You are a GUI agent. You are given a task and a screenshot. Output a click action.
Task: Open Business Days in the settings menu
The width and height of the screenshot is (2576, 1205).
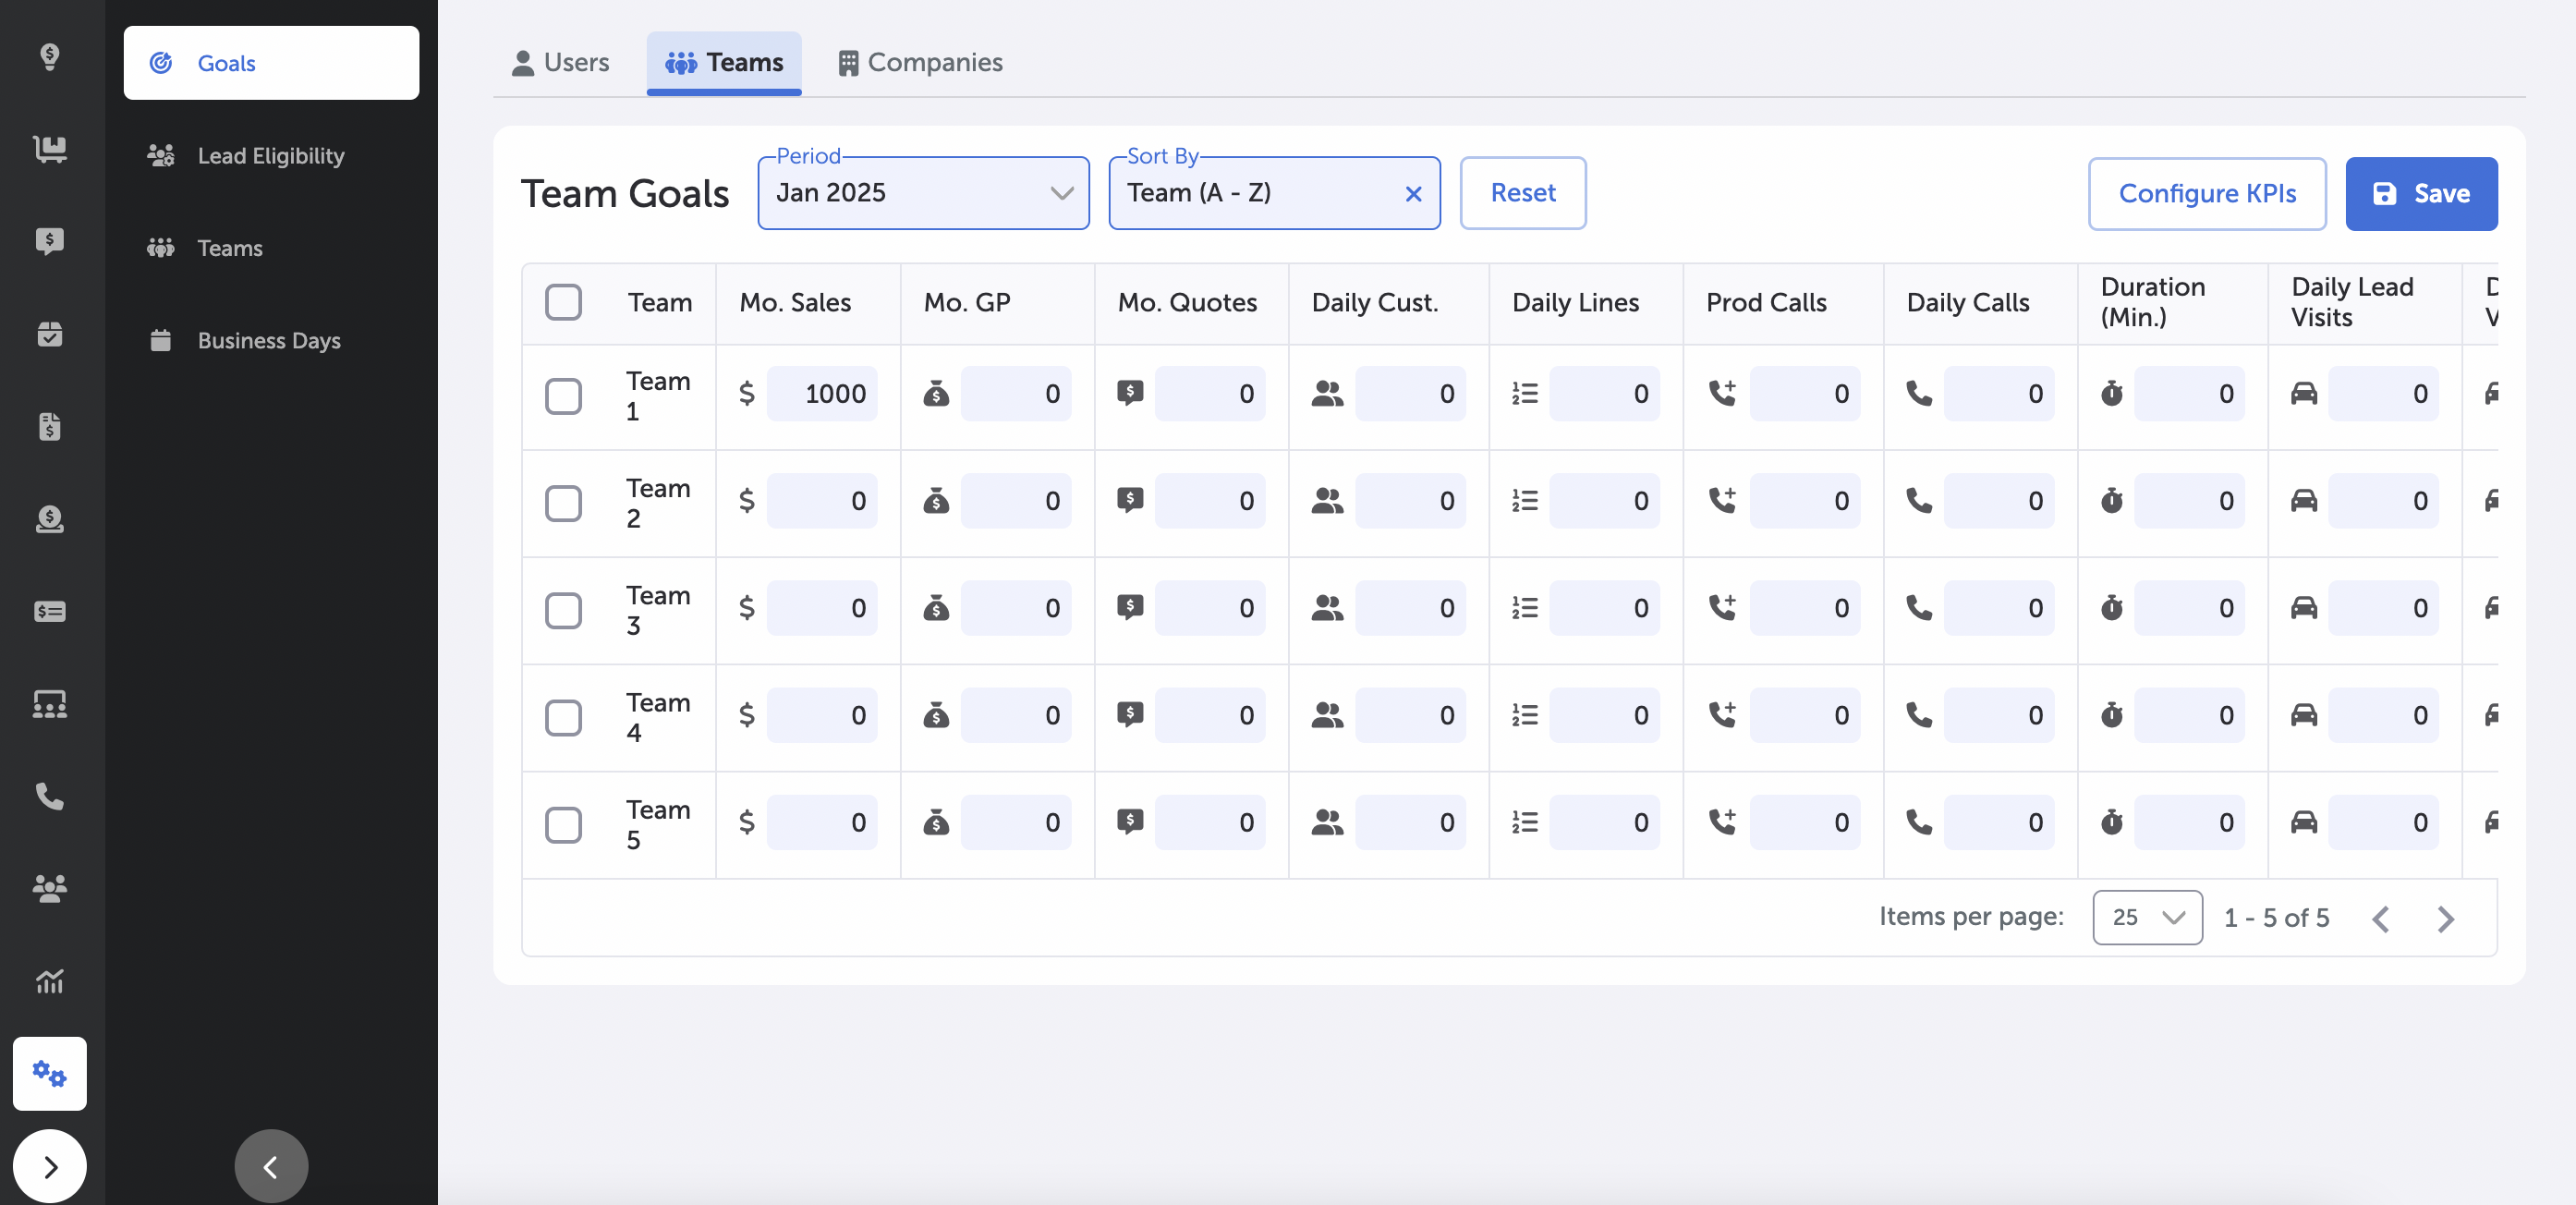271,340
